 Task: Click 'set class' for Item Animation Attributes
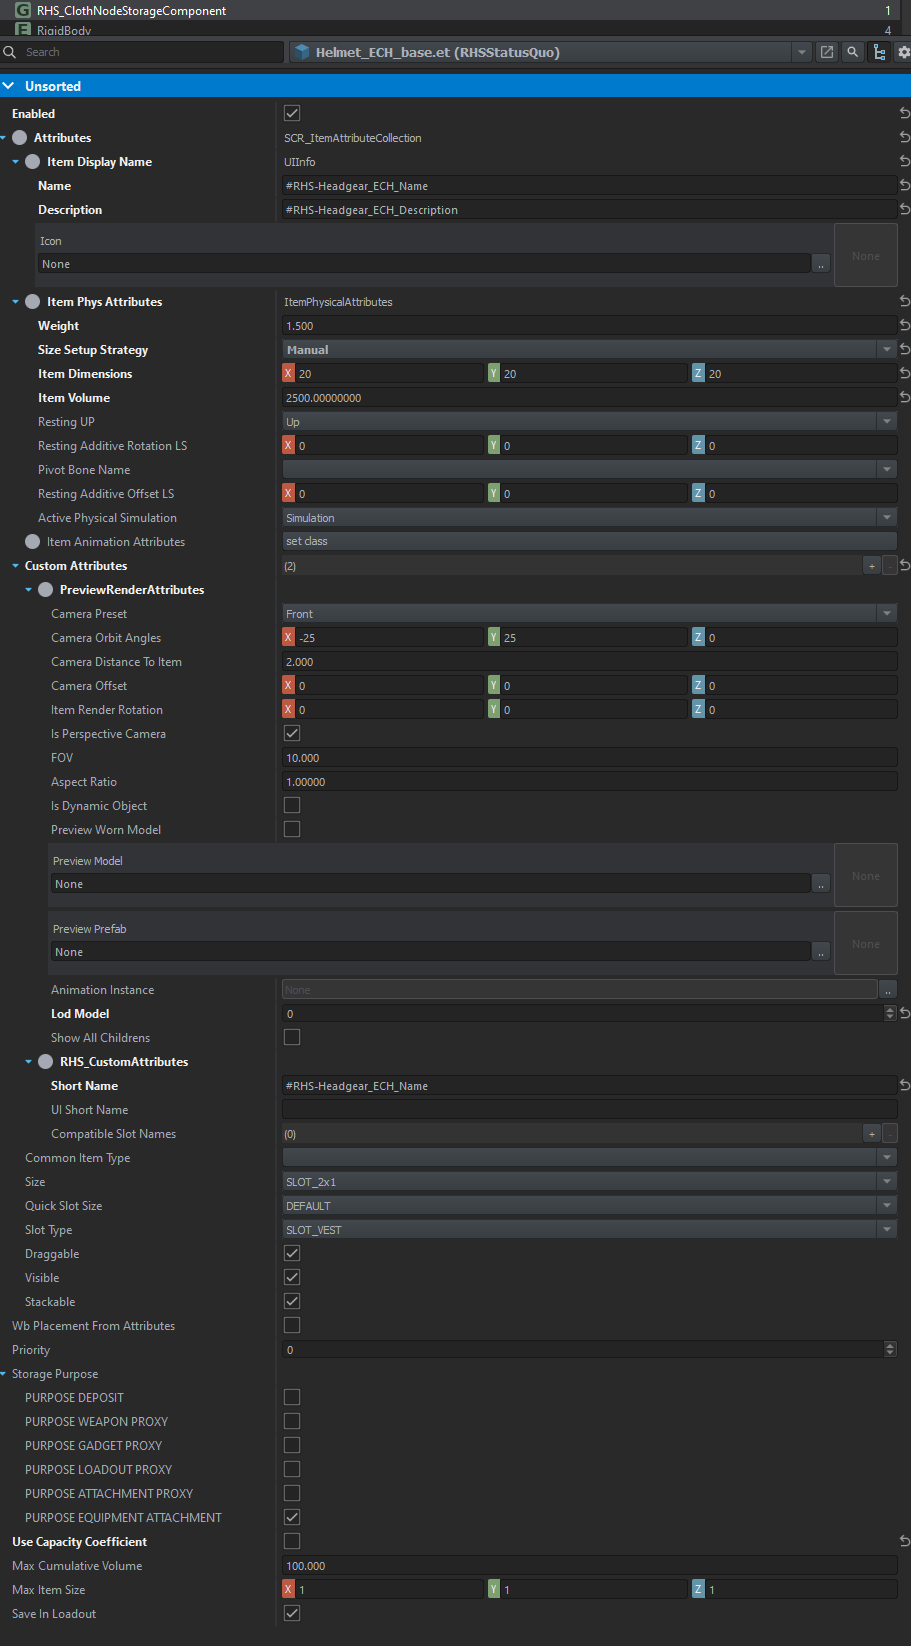click(589, 542)
